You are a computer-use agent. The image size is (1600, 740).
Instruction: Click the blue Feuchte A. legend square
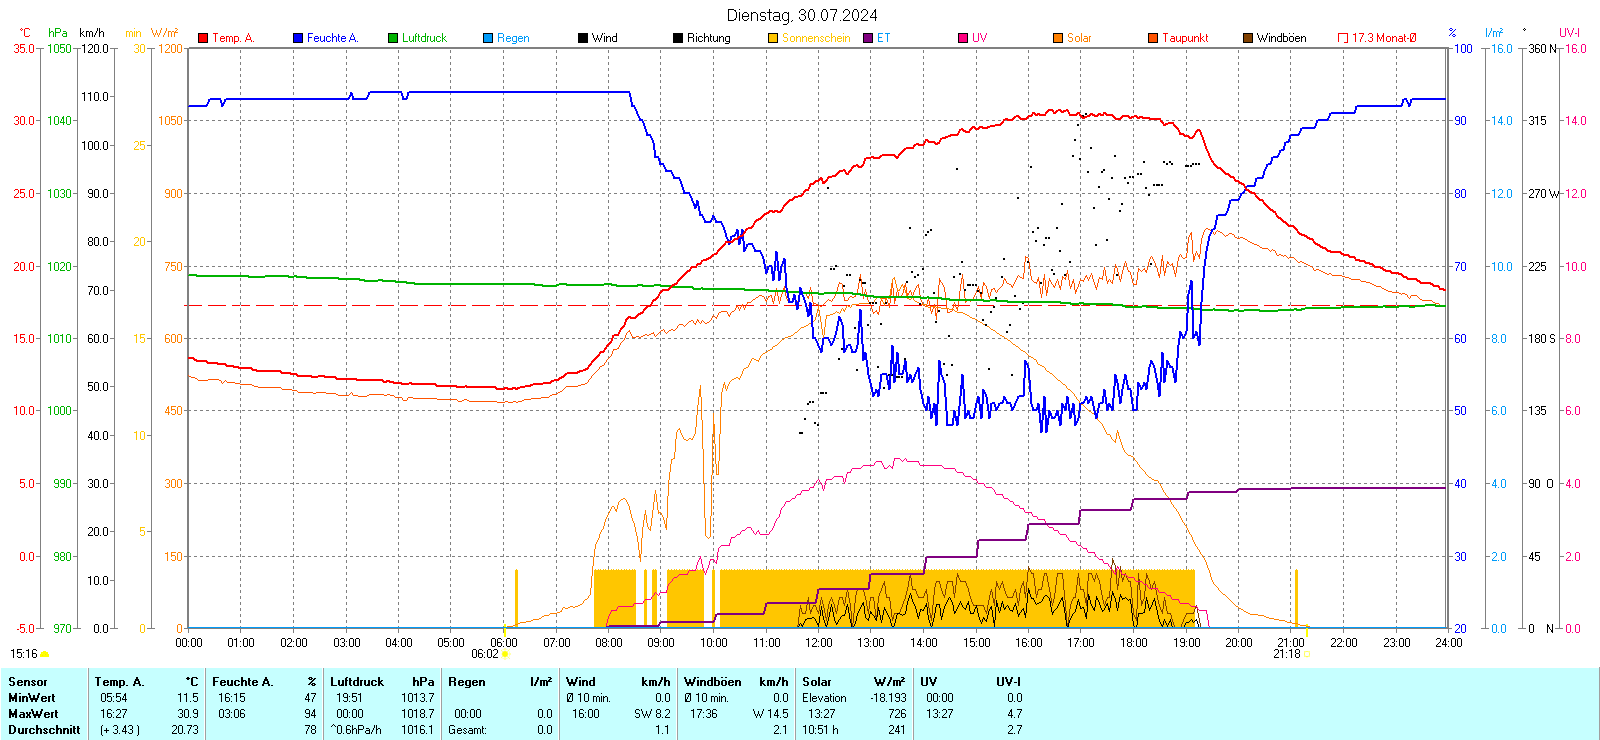(x=298, y=38)
